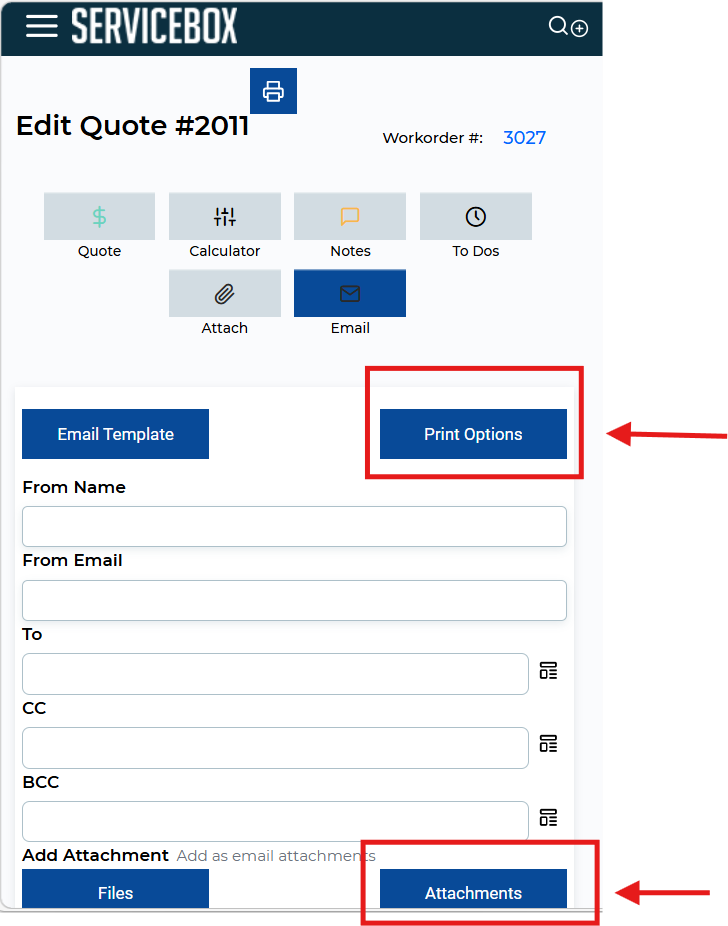Click the ServiceBox logo
The width and height of the screenshot is (728, 926).
(x=154, y=26)
